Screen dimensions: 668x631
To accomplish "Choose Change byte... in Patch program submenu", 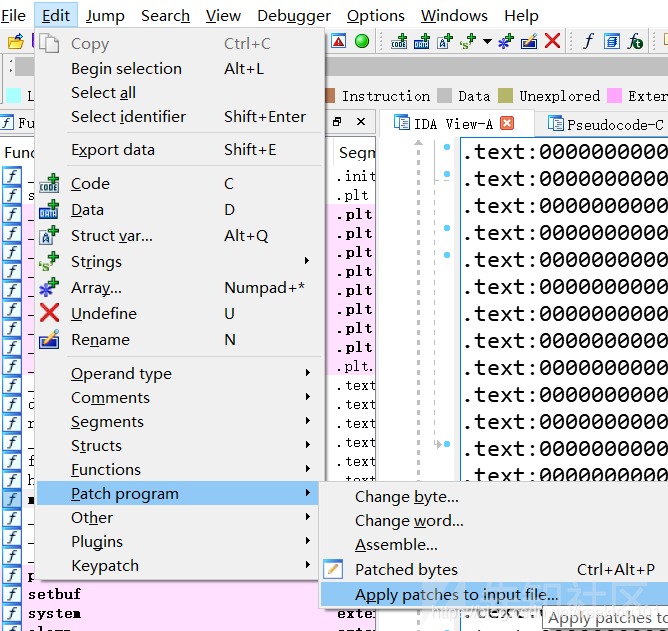I will tap(494, 497).
